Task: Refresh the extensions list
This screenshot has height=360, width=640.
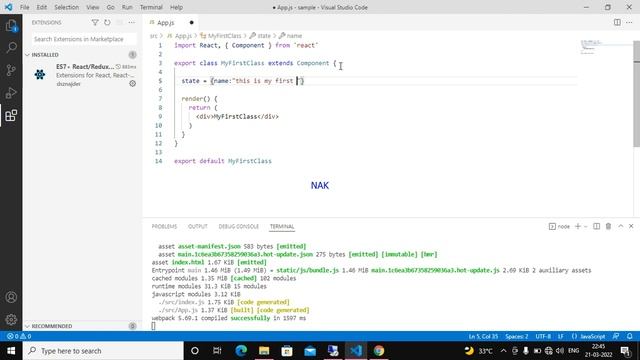Action: click(107, 22)
